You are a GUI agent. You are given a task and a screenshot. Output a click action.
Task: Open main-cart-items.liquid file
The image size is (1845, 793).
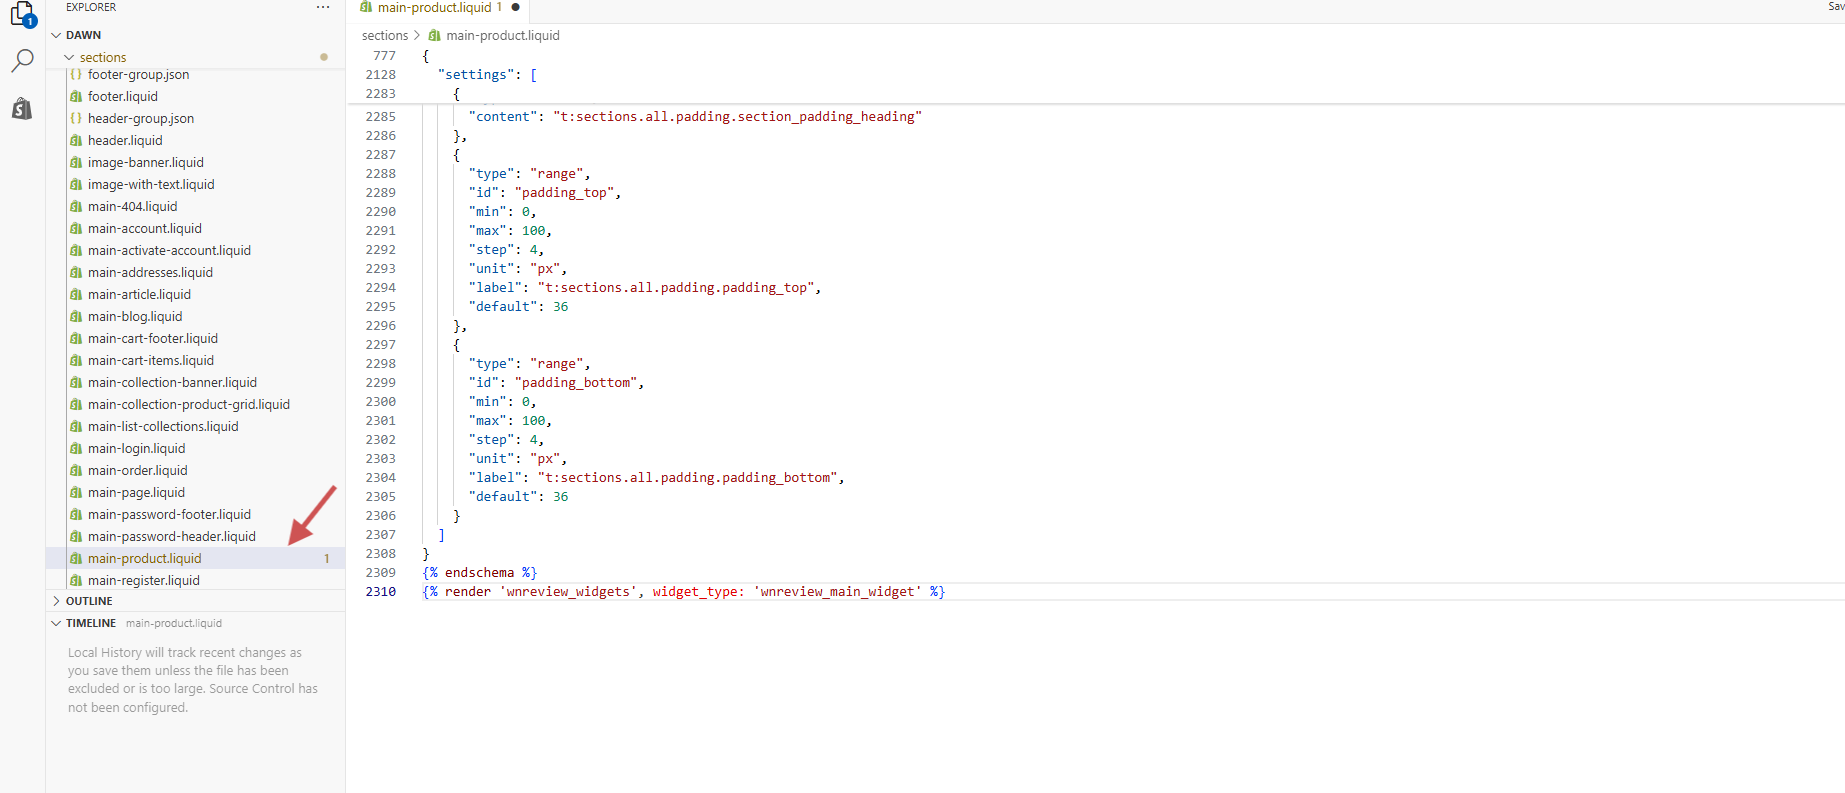tap(150, 361)
